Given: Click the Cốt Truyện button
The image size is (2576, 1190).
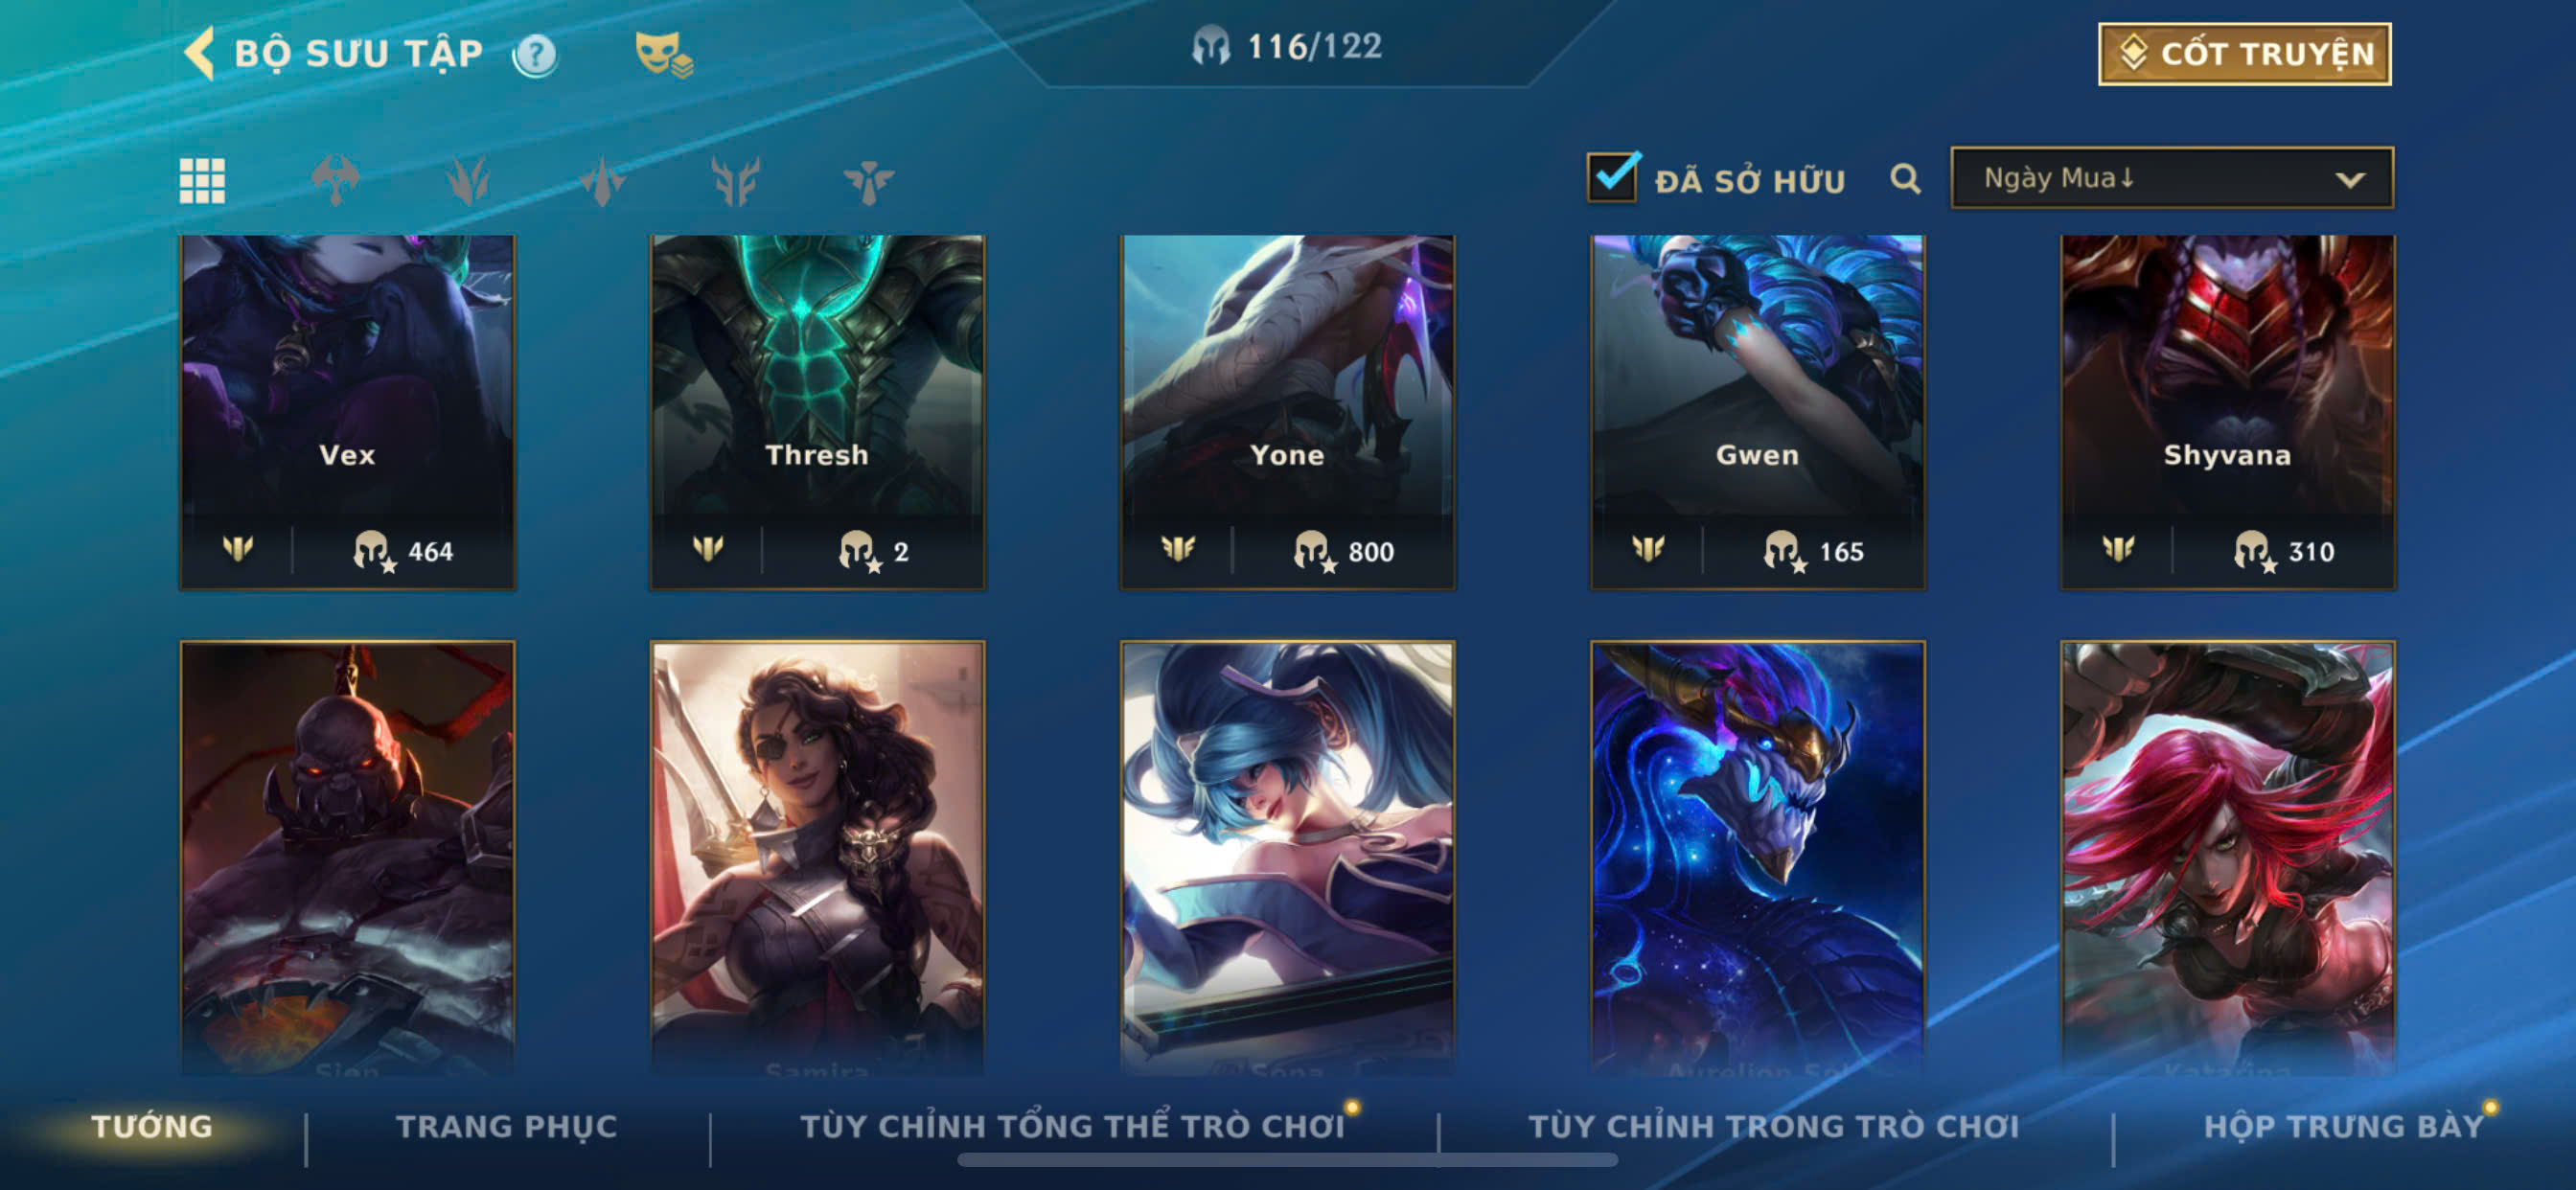Looking at the screenshot, I should 2244,54.
